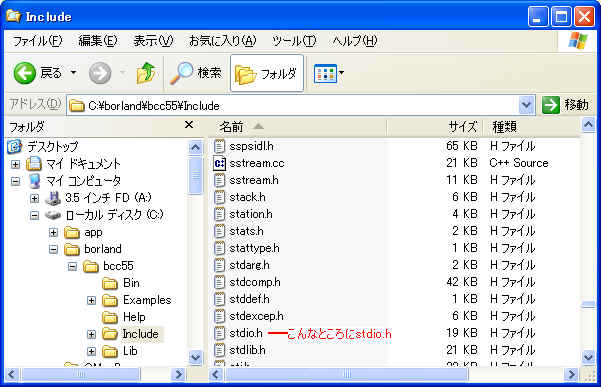Collapse the bcc55 folder node
The width and height of the screenshot is (601, 387).
(72, 266)
